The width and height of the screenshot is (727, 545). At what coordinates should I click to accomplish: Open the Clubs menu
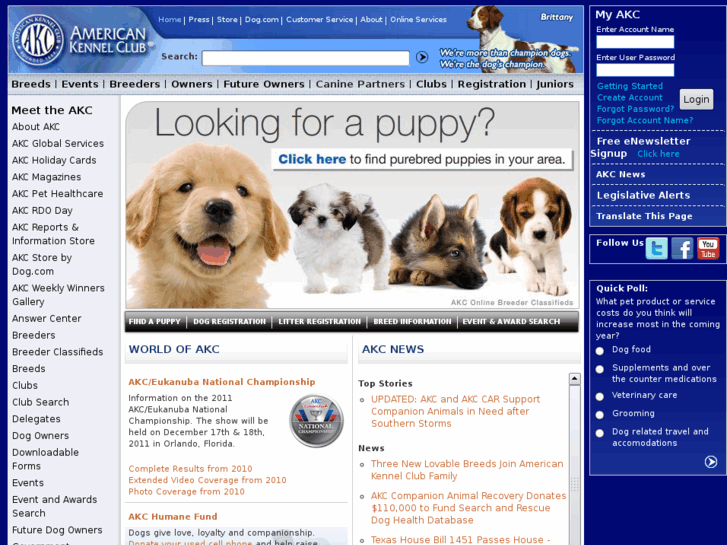click(431, 84)
